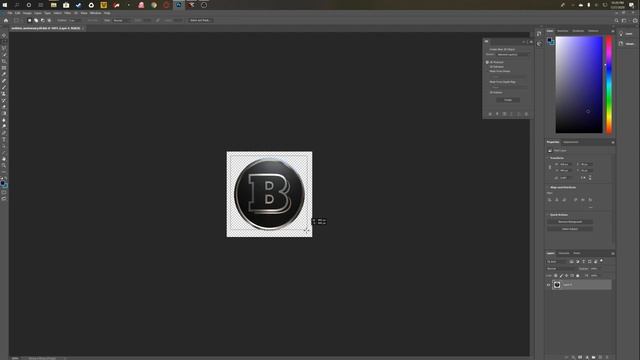640x360 pixels.
Task: Select the Move tool
Action: (4, 36)
